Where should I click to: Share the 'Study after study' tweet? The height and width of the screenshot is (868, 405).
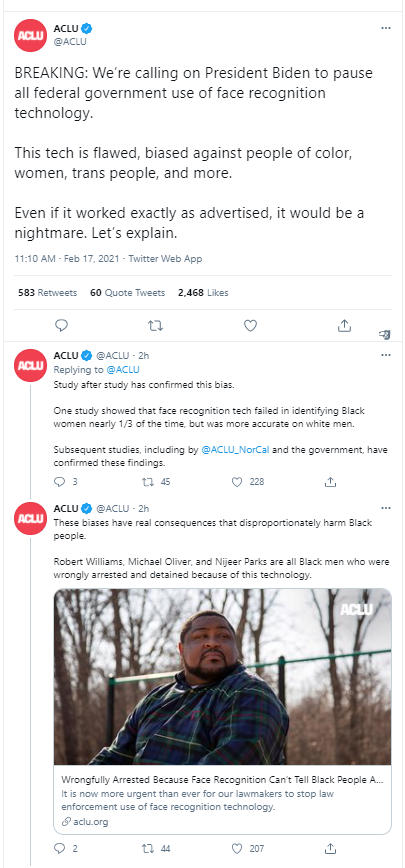click(x=330, y=482)
